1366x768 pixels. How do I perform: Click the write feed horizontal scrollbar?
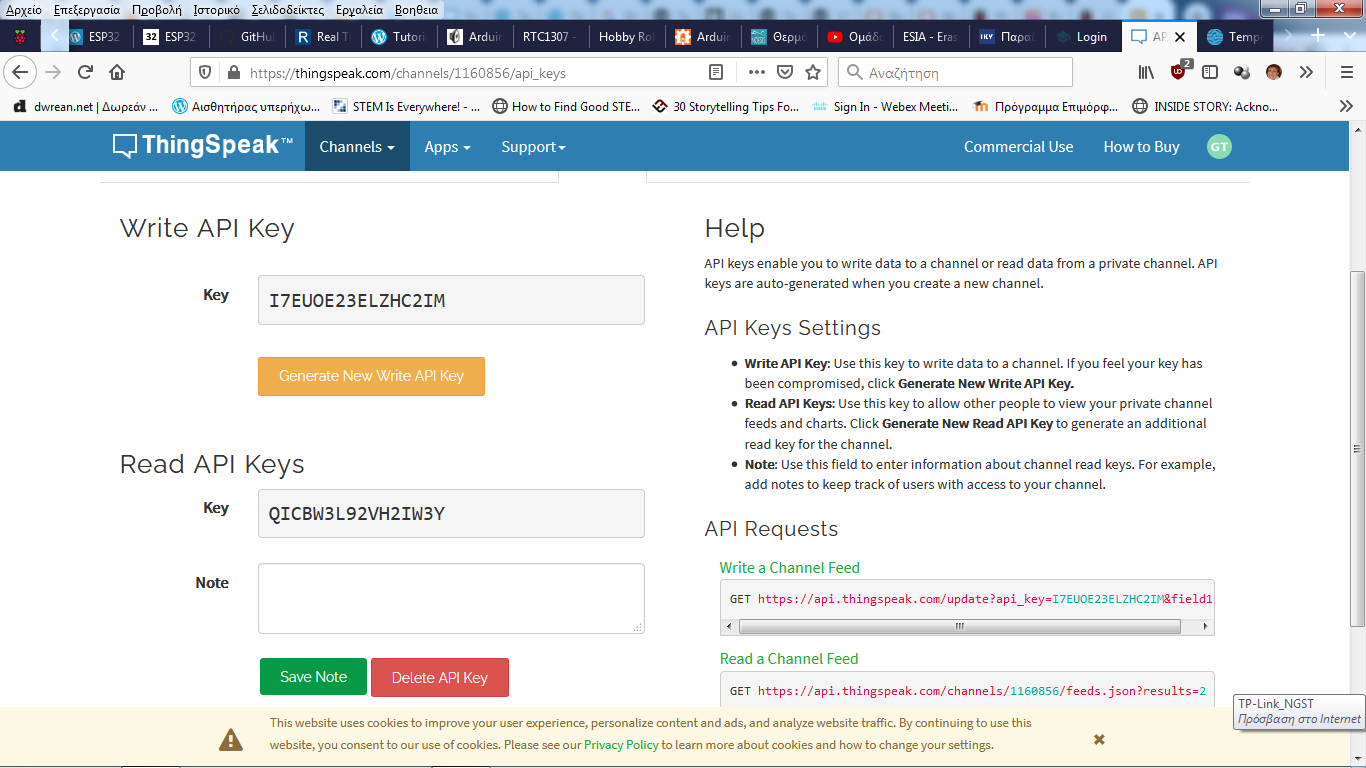coord(959,626)
